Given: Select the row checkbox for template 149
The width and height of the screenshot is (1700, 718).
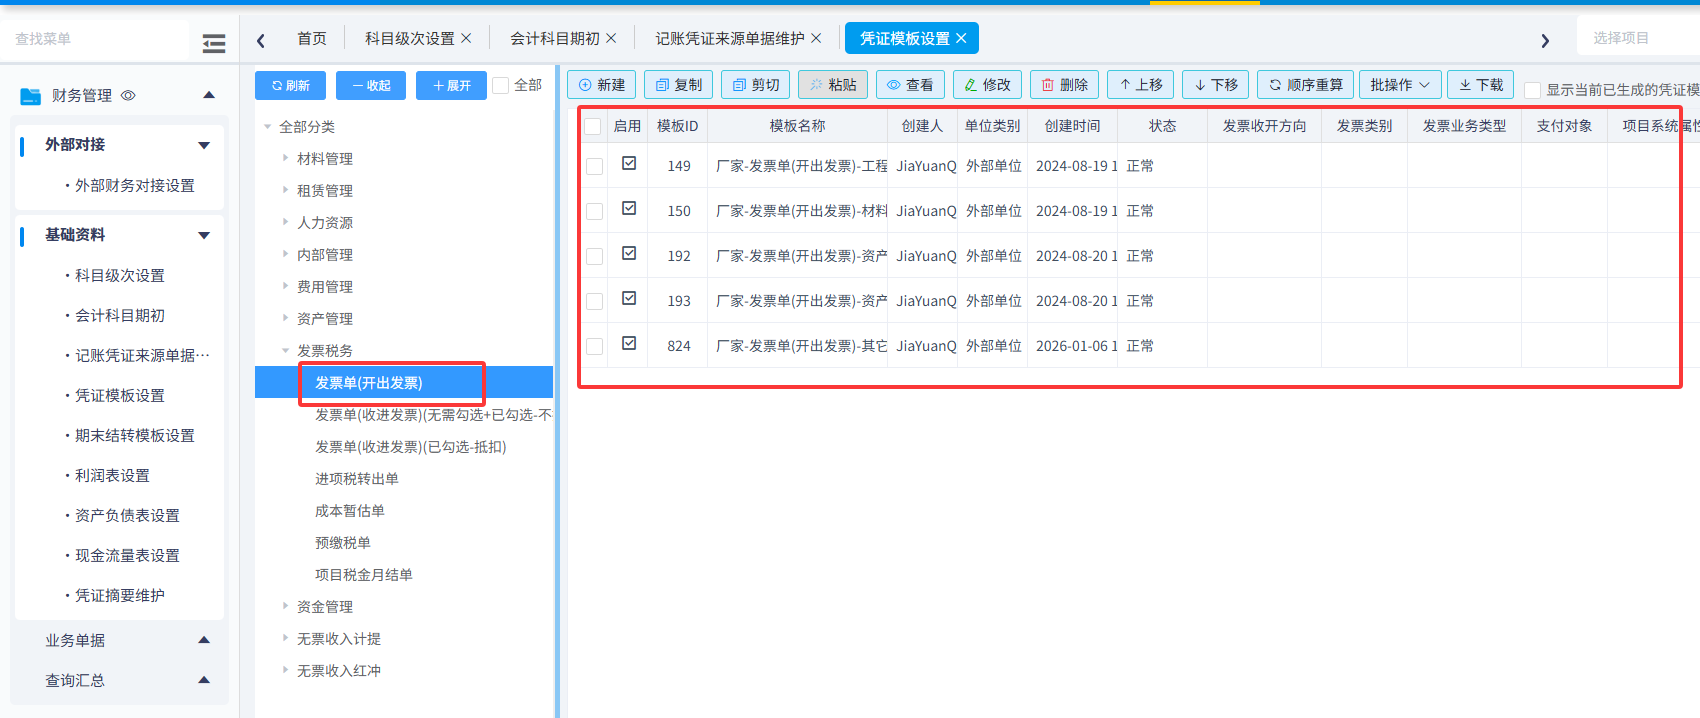Looking at the screenshot, I should 594,166.
